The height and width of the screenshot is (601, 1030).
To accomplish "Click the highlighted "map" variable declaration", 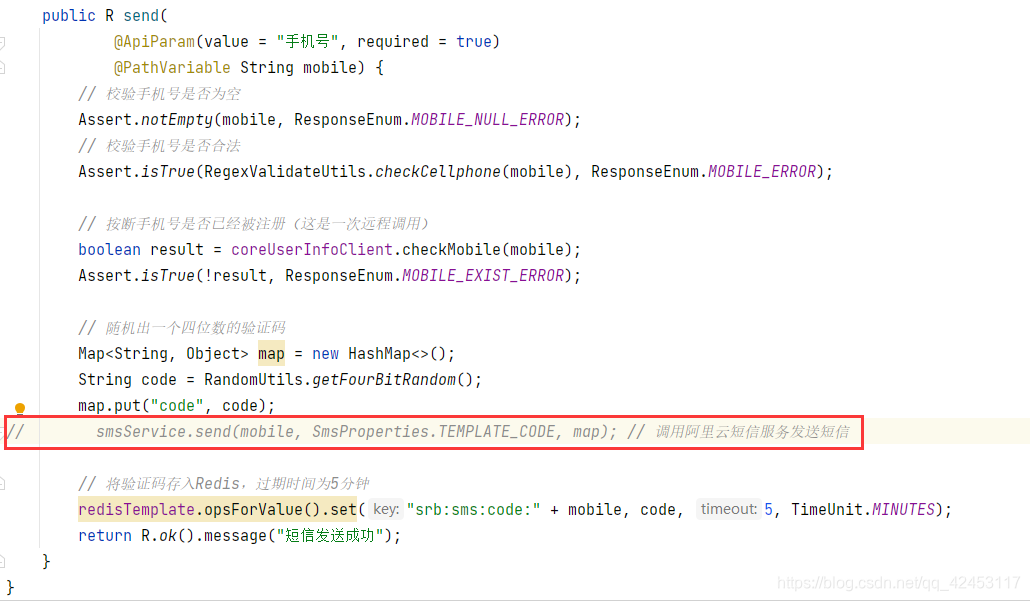I will click(271, 354).
